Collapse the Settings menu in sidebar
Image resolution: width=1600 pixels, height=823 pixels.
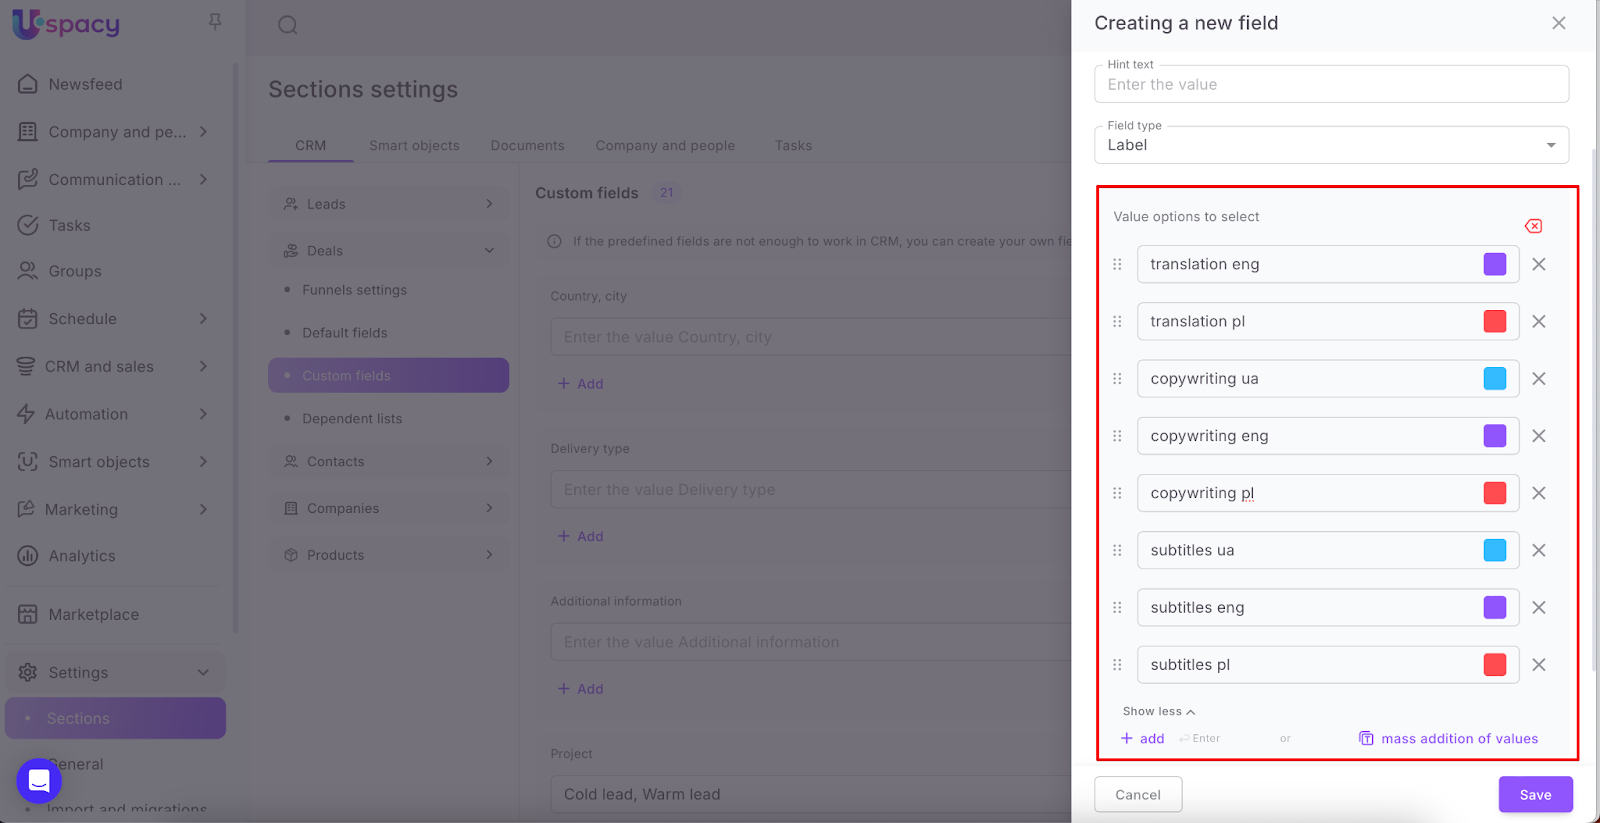203,672
